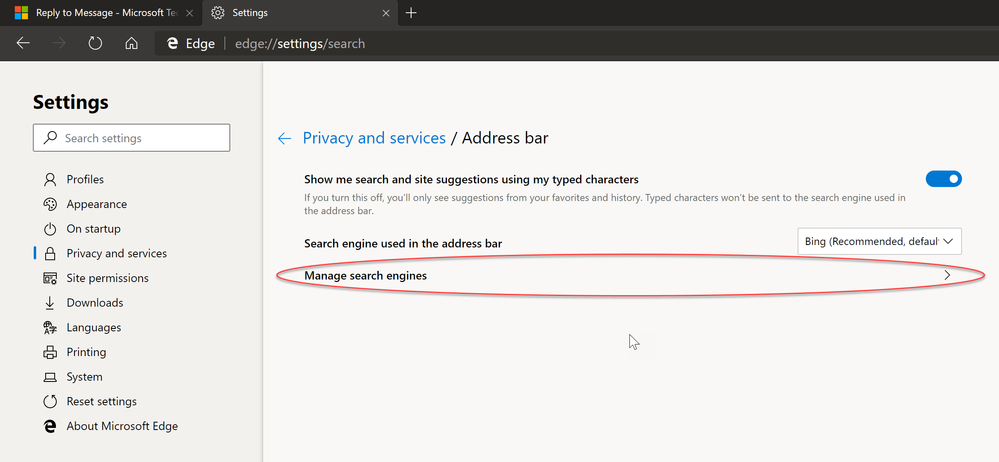This screenshot has width=999, height=462.
Task: Click the Printing printer icon
Action: tap(50, 352)
